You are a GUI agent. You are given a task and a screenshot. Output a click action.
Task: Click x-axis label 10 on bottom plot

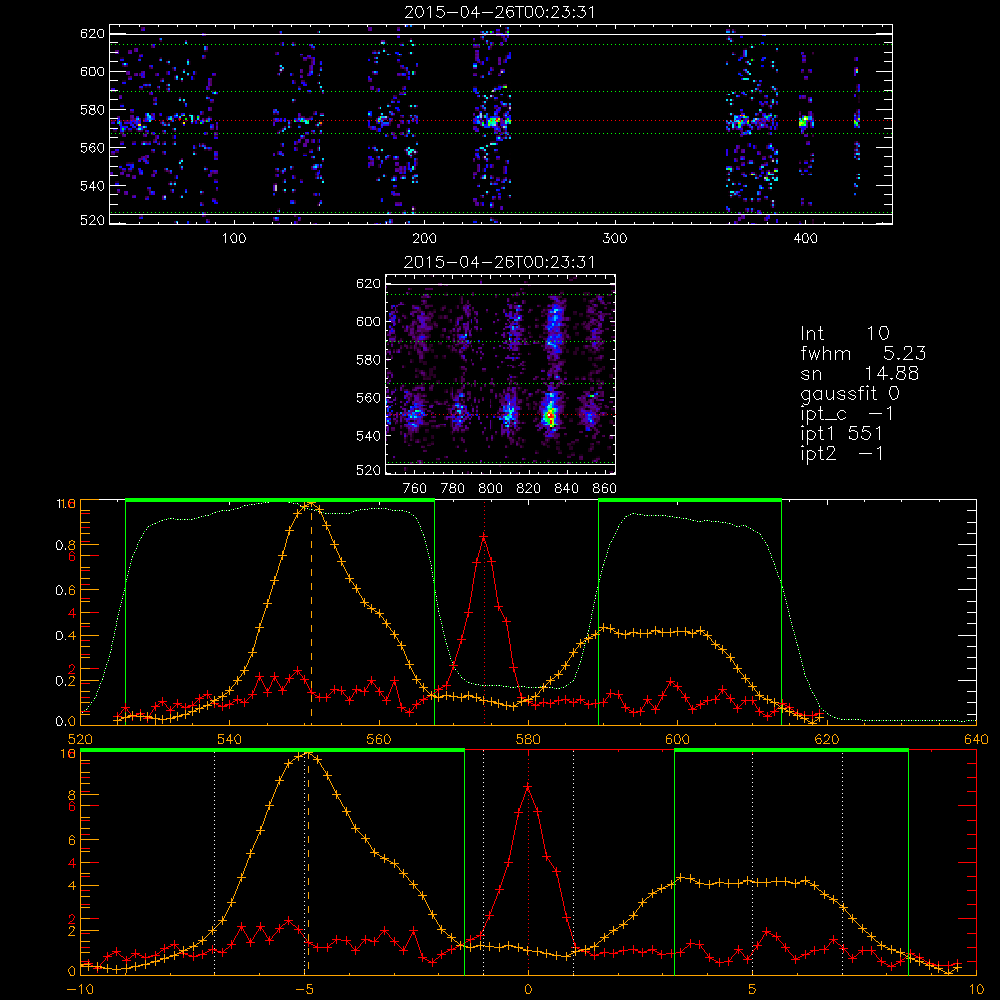pyautogui.click(x=976, y=989)
